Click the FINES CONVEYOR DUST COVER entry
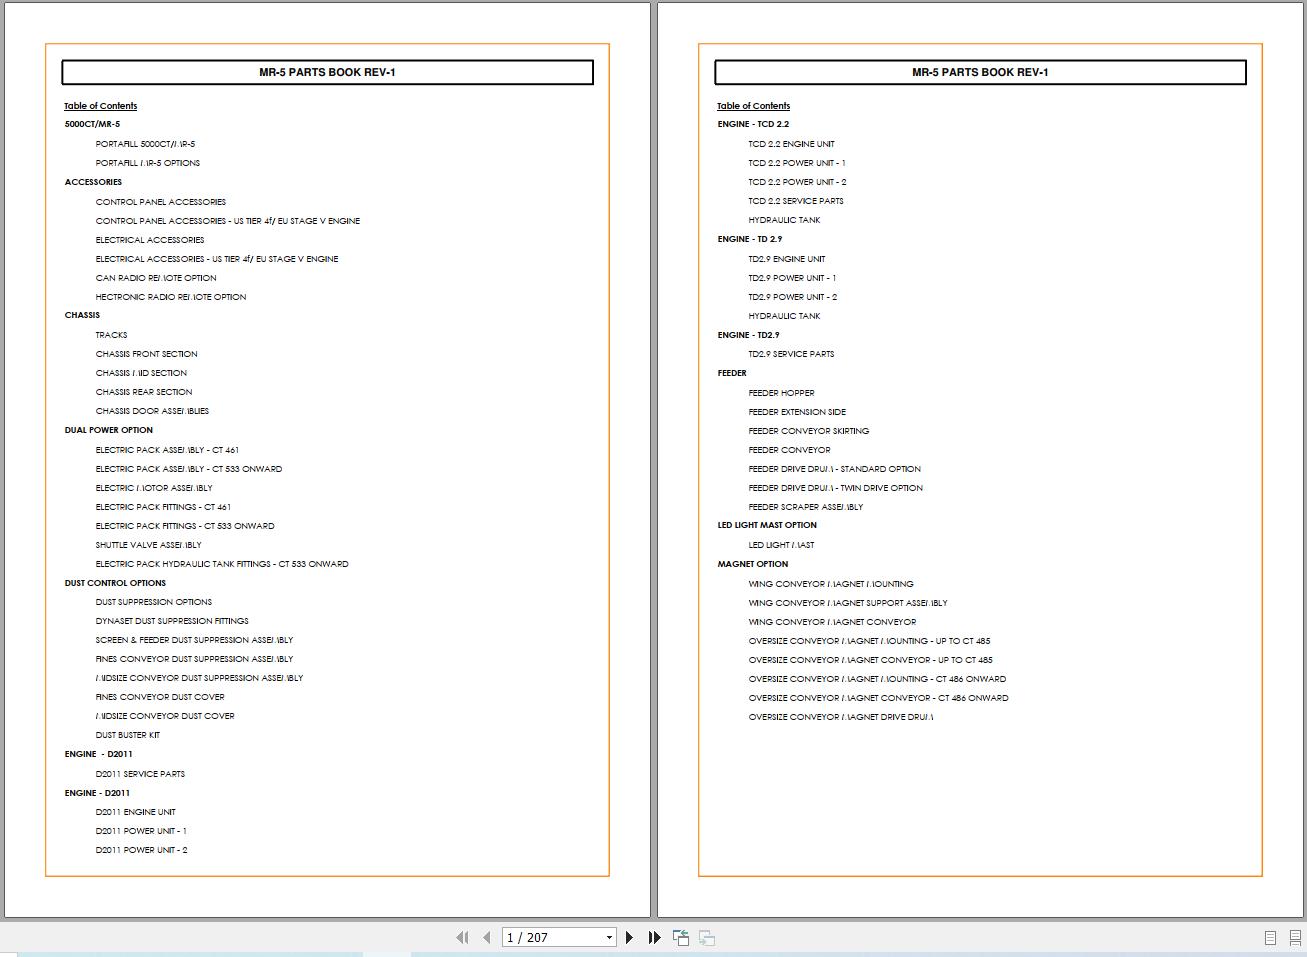The height and width of the screenshot is (957, 1307). coord(160,697)
